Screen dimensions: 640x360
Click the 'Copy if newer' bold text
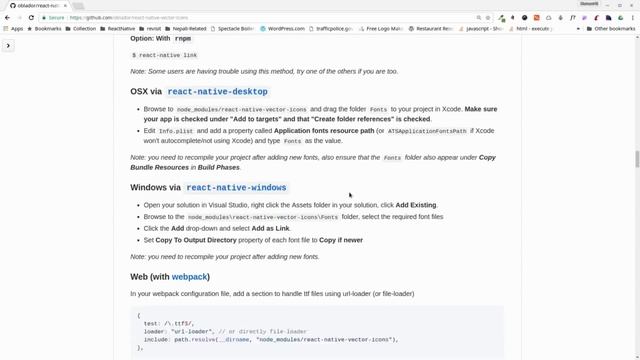[341, 240]
